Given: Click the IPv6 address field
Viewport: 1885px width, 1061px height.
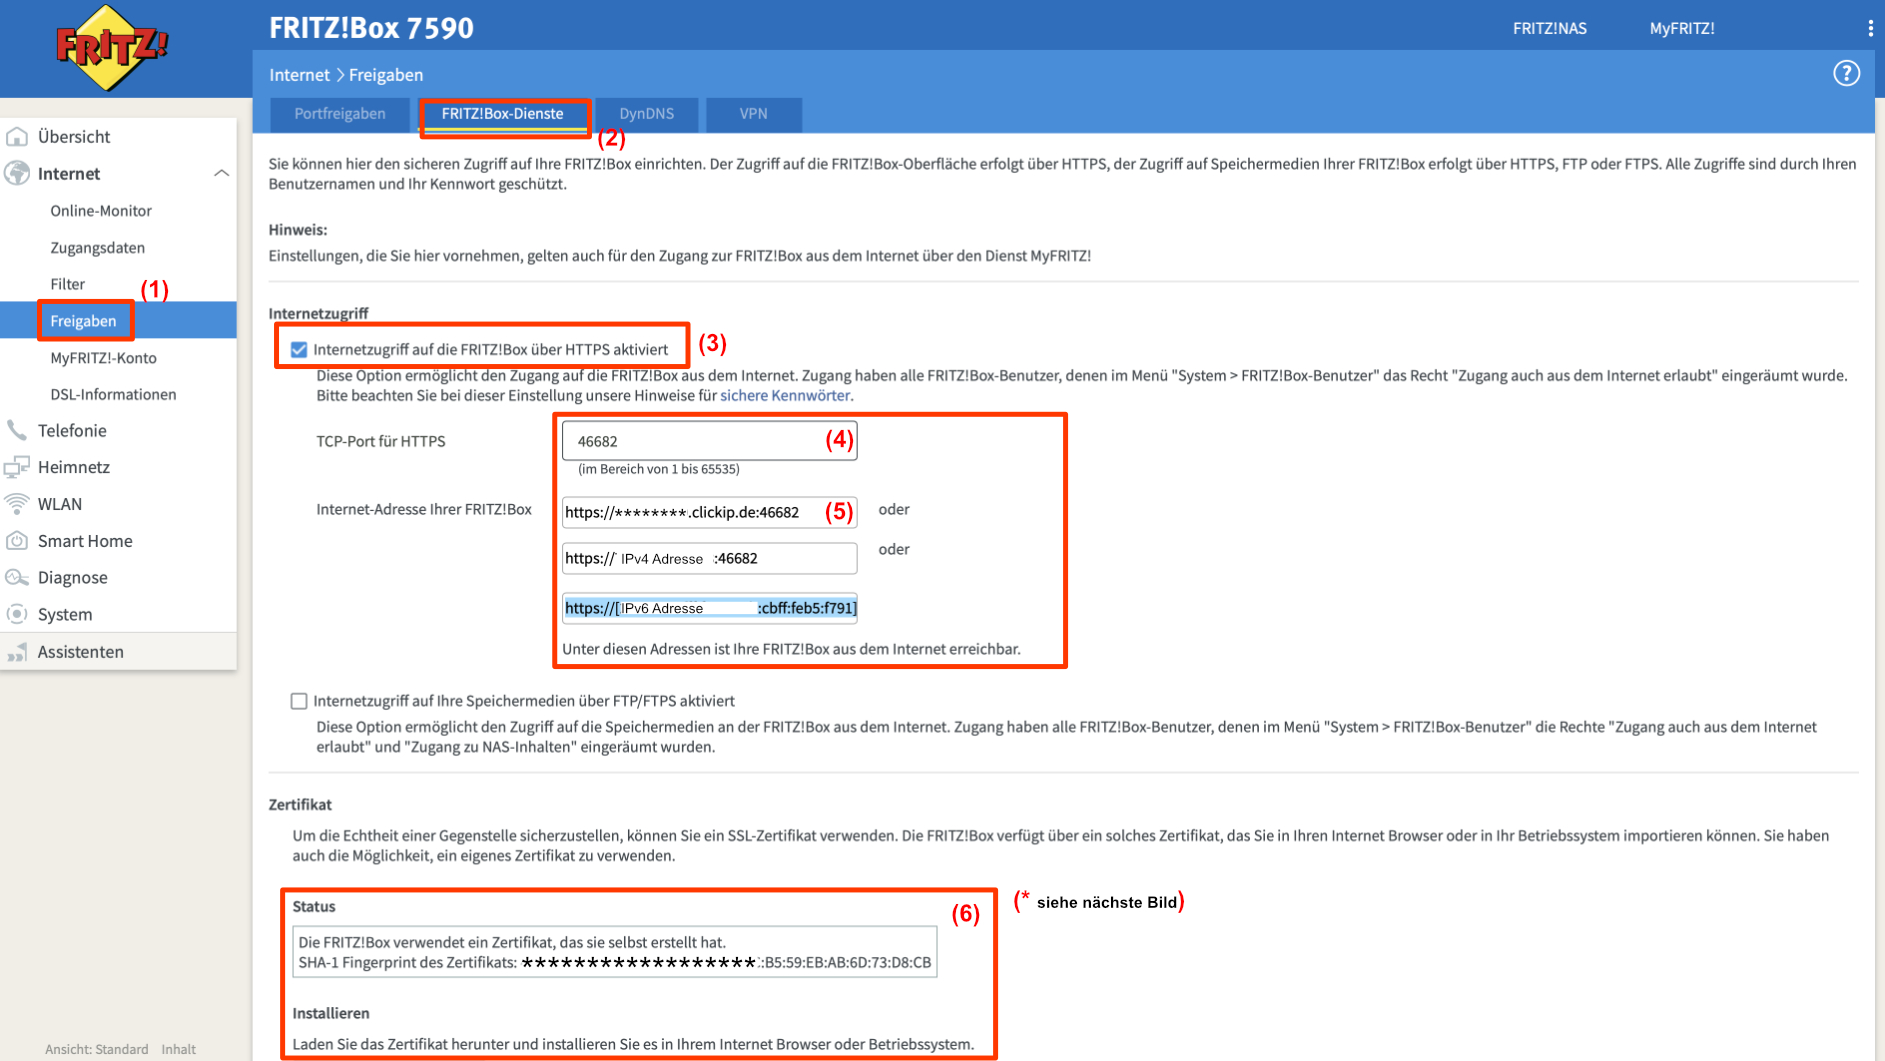Looking at the screenshot, I should [x=709, y=608].
